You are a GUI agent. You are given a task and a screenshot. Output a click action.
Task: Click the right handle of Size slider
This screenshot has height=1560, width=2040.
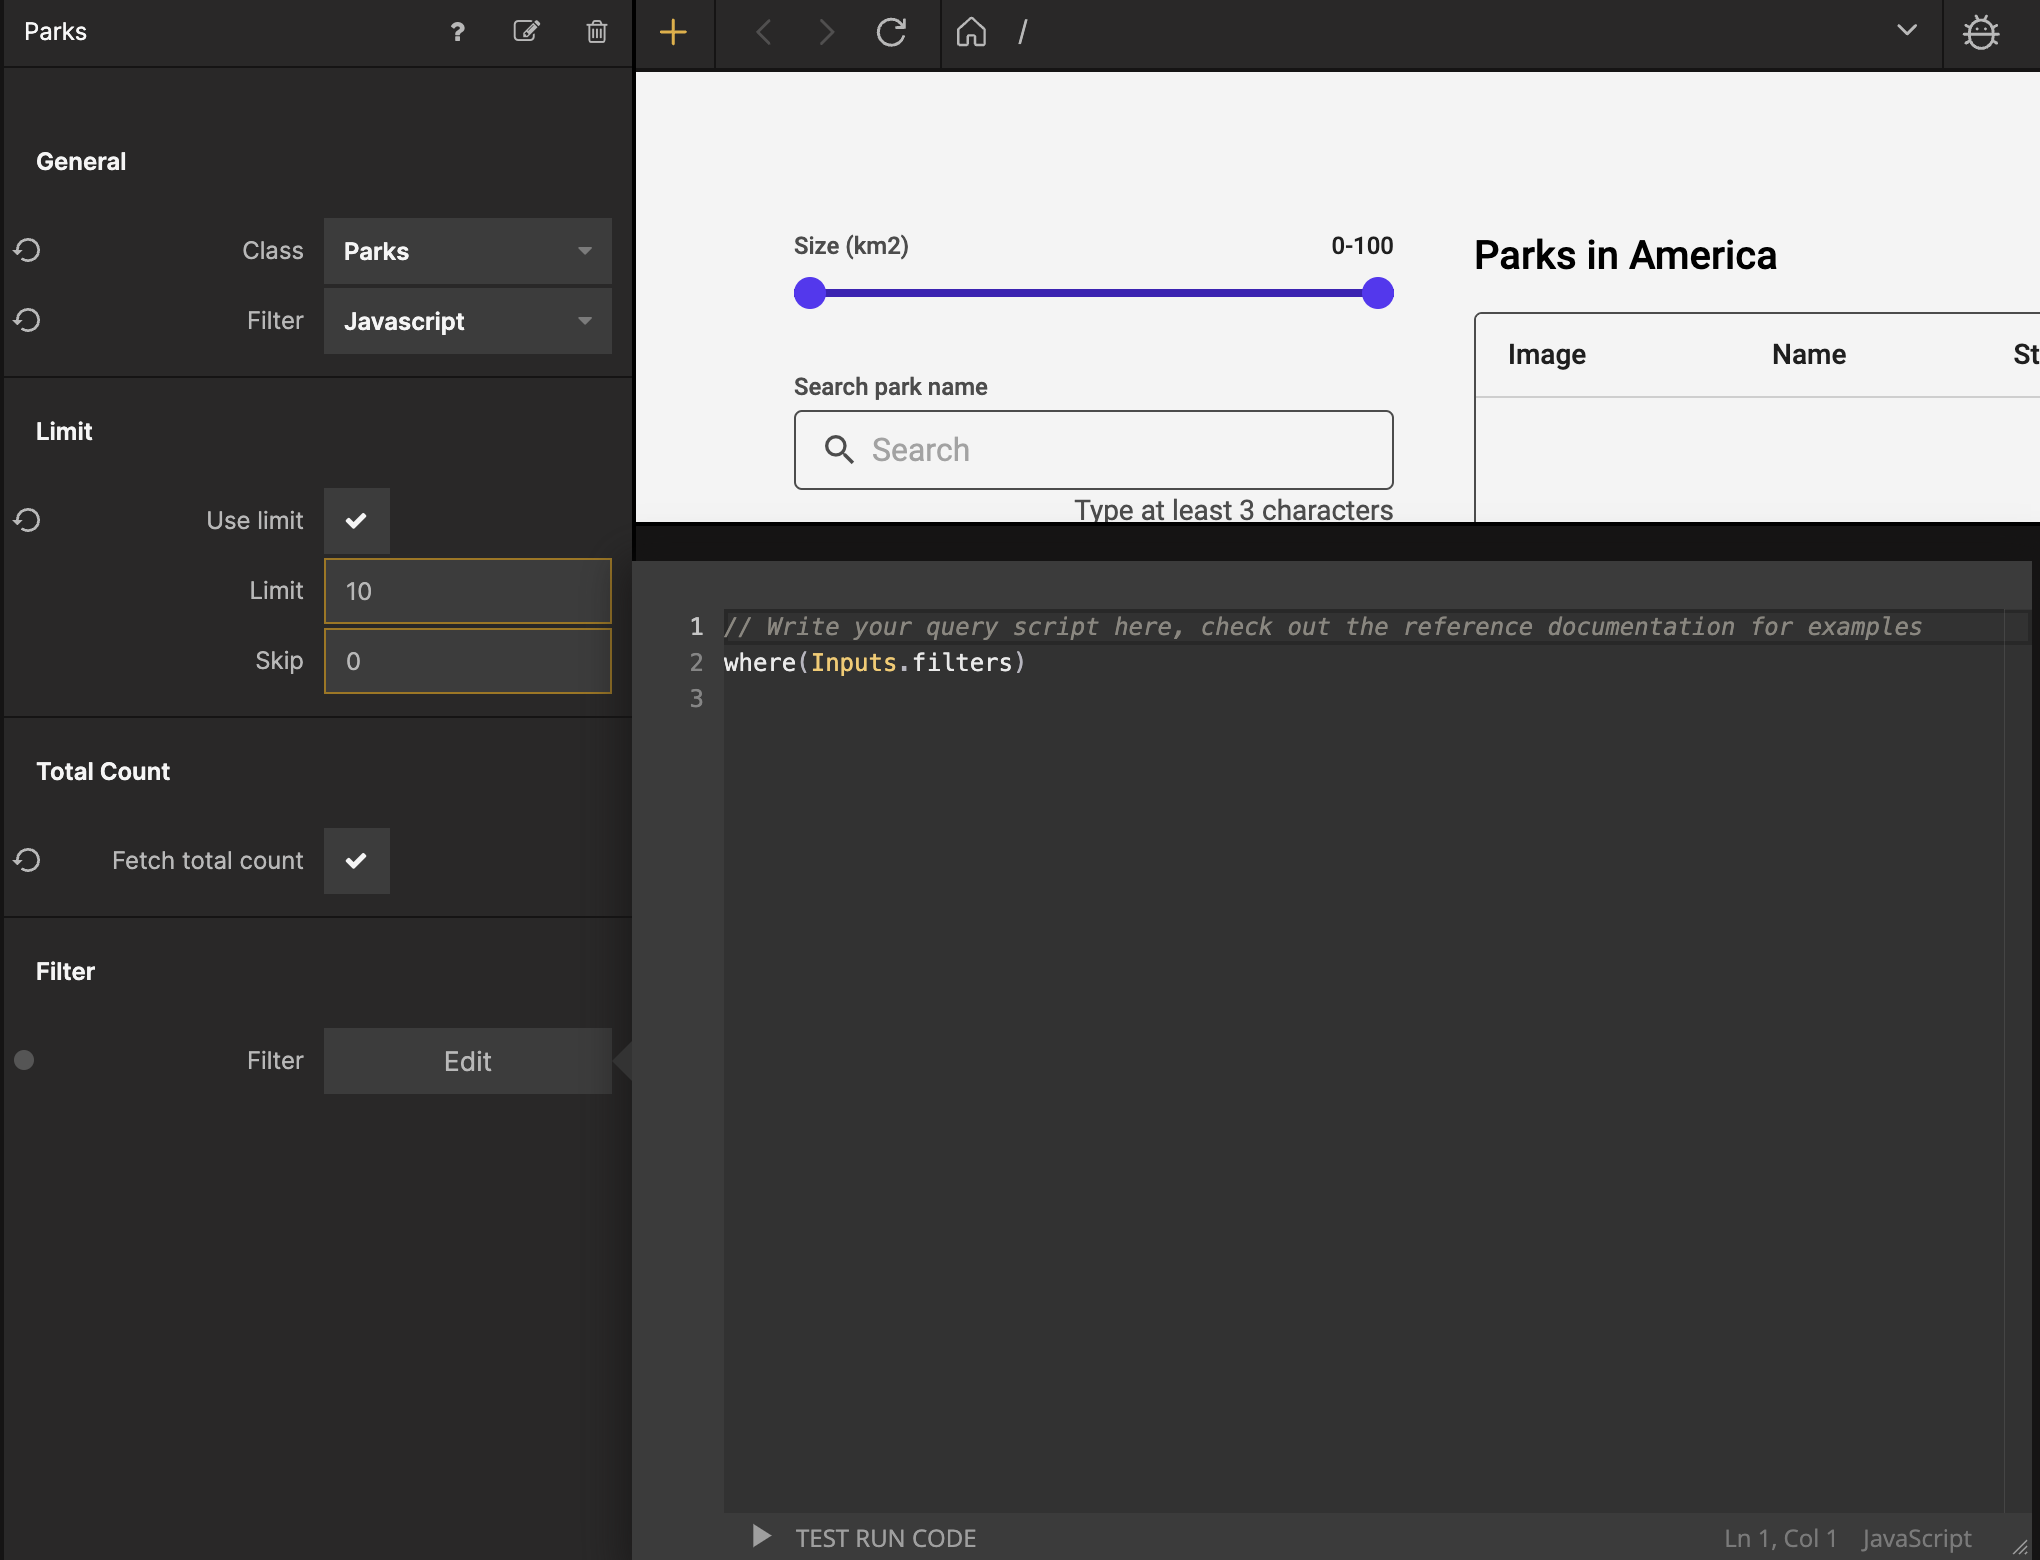point(1378,293)
